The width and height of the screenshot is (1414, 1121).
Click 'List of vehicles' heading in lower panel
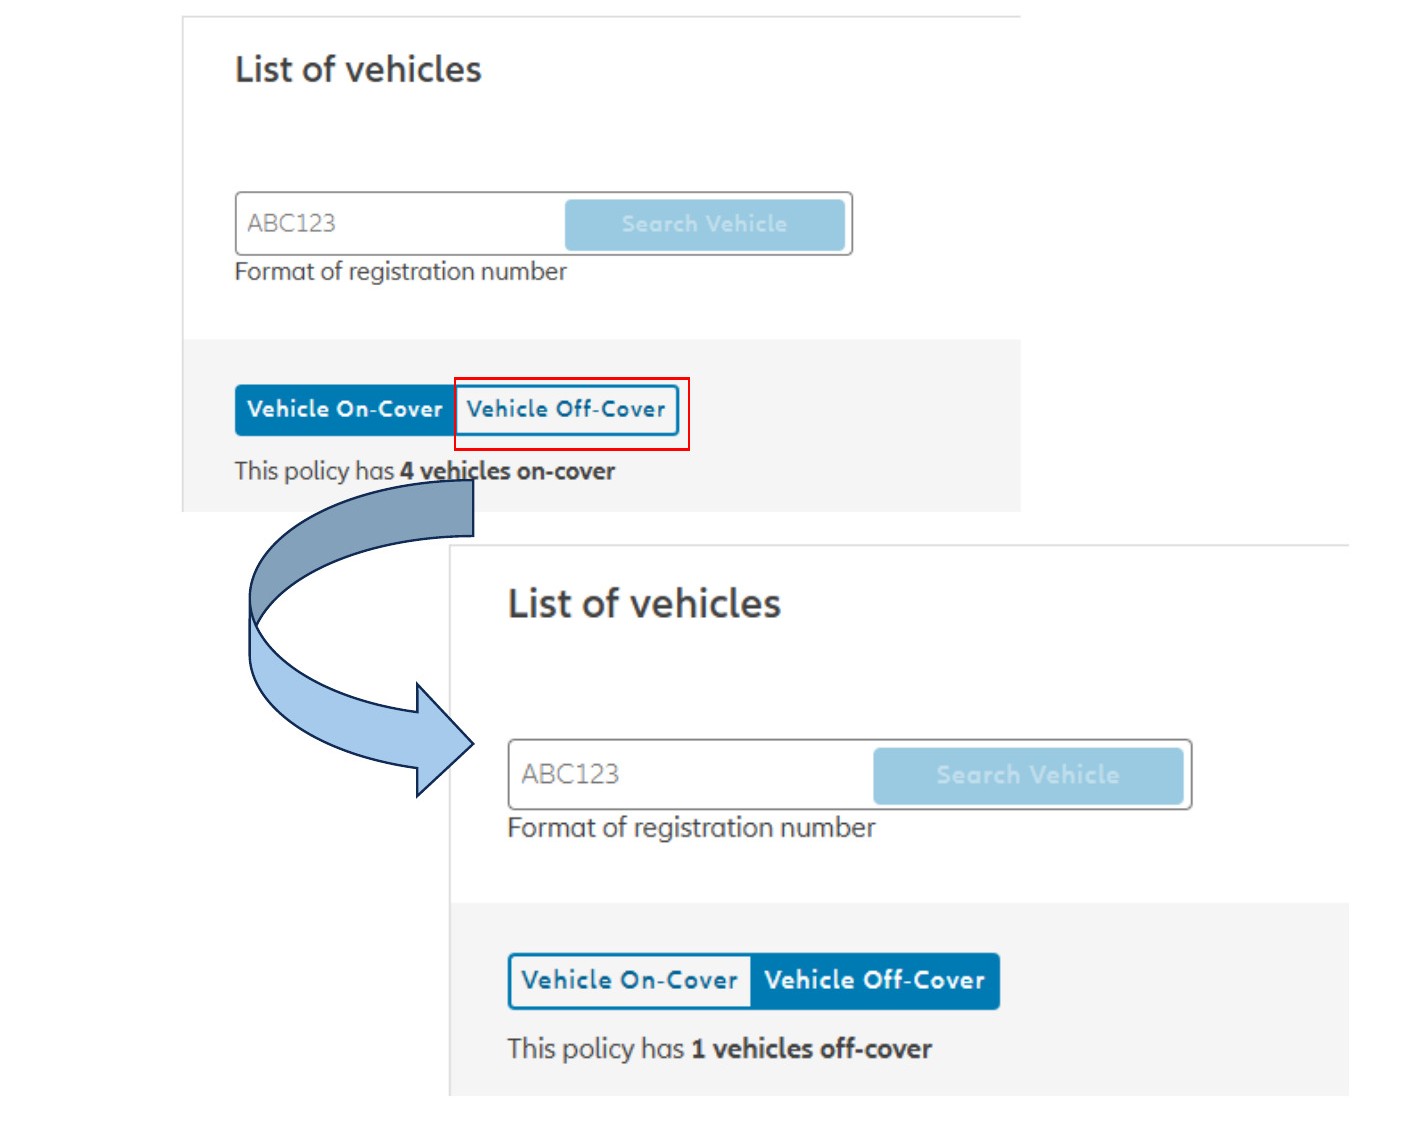click(x=644, y=604)
